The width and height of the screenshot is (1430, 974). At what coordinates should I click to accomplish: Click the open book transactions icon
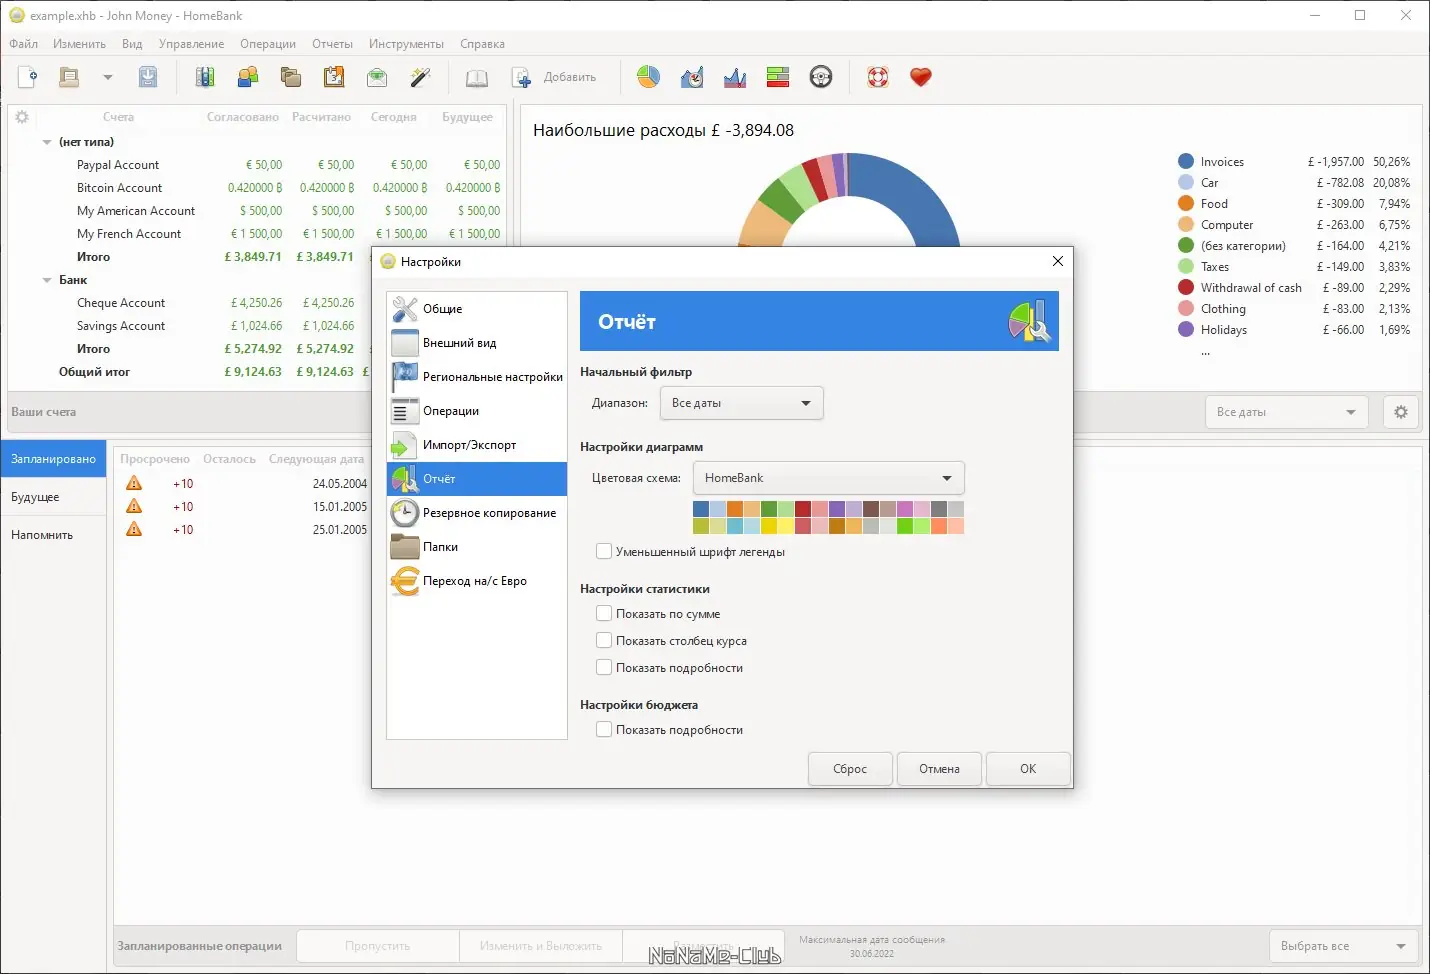[477, 77]
